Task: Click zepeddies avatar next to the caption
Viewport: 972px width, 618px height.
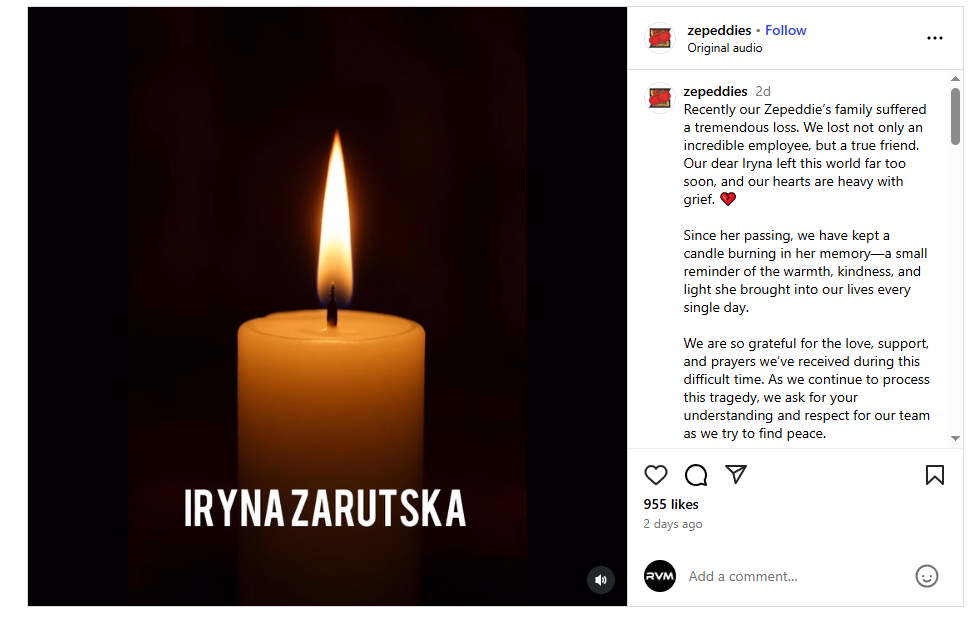Action: click(x=660, y=98)
